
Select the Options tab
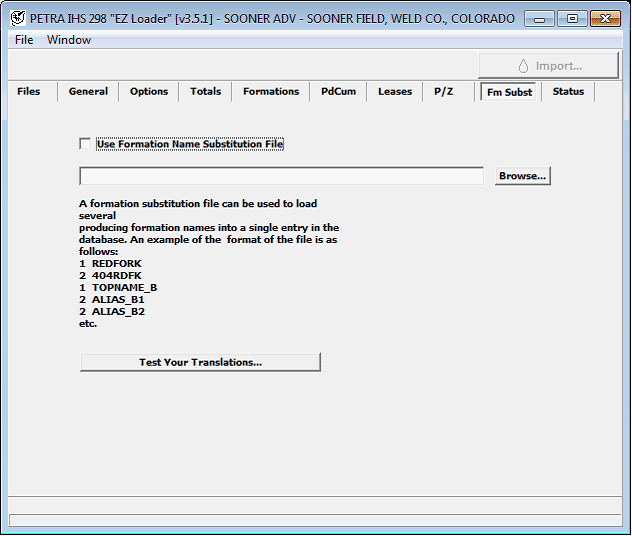(x=149, y=91)
